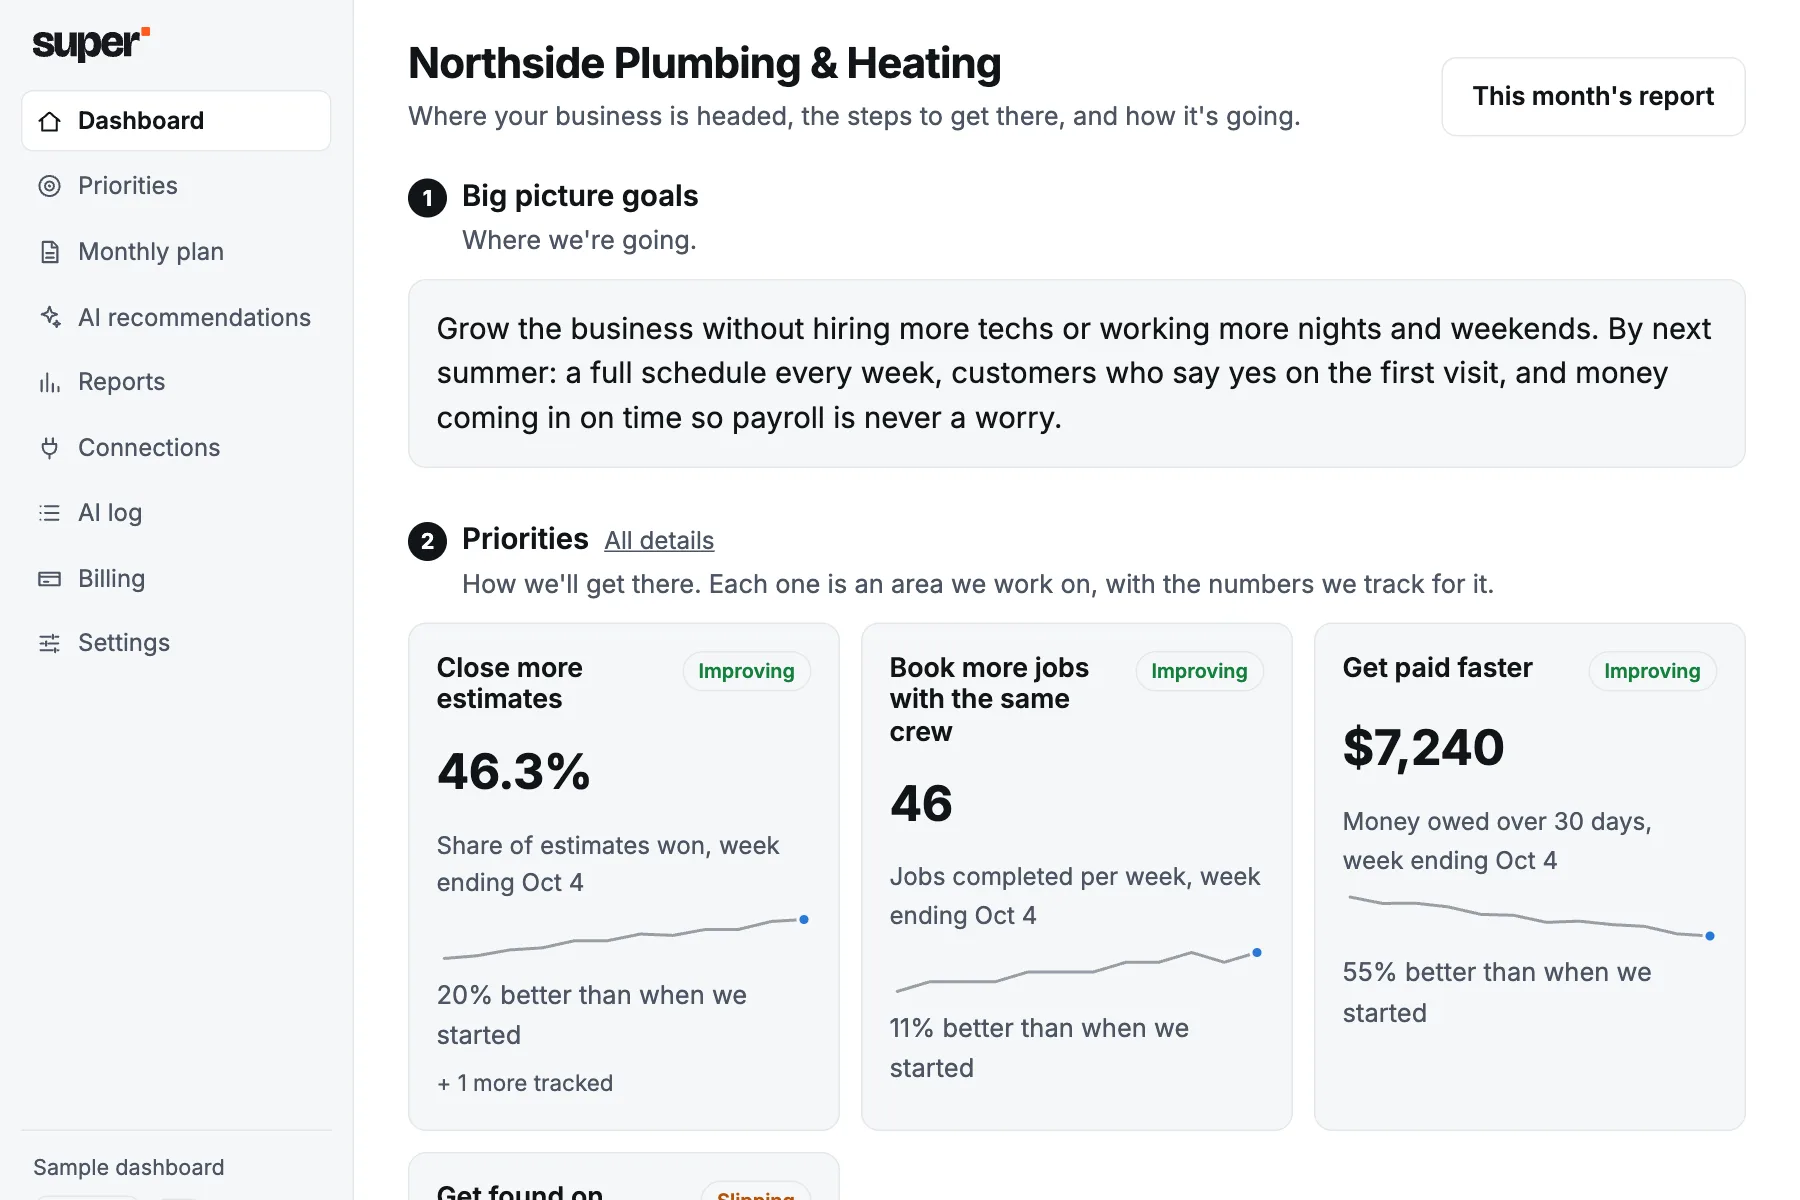The image size is (1800, 1200).
Task: Click the 46 jobs completed value
Action: pyautogui.click(x=921, y=804)
